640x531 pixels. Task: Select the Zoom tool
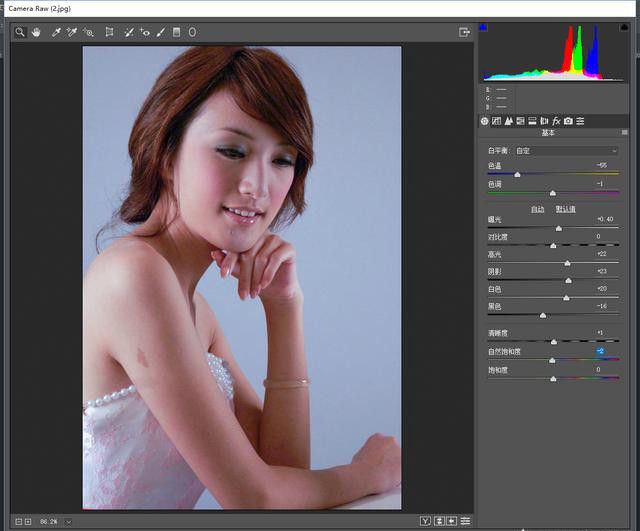click(20, 32)
